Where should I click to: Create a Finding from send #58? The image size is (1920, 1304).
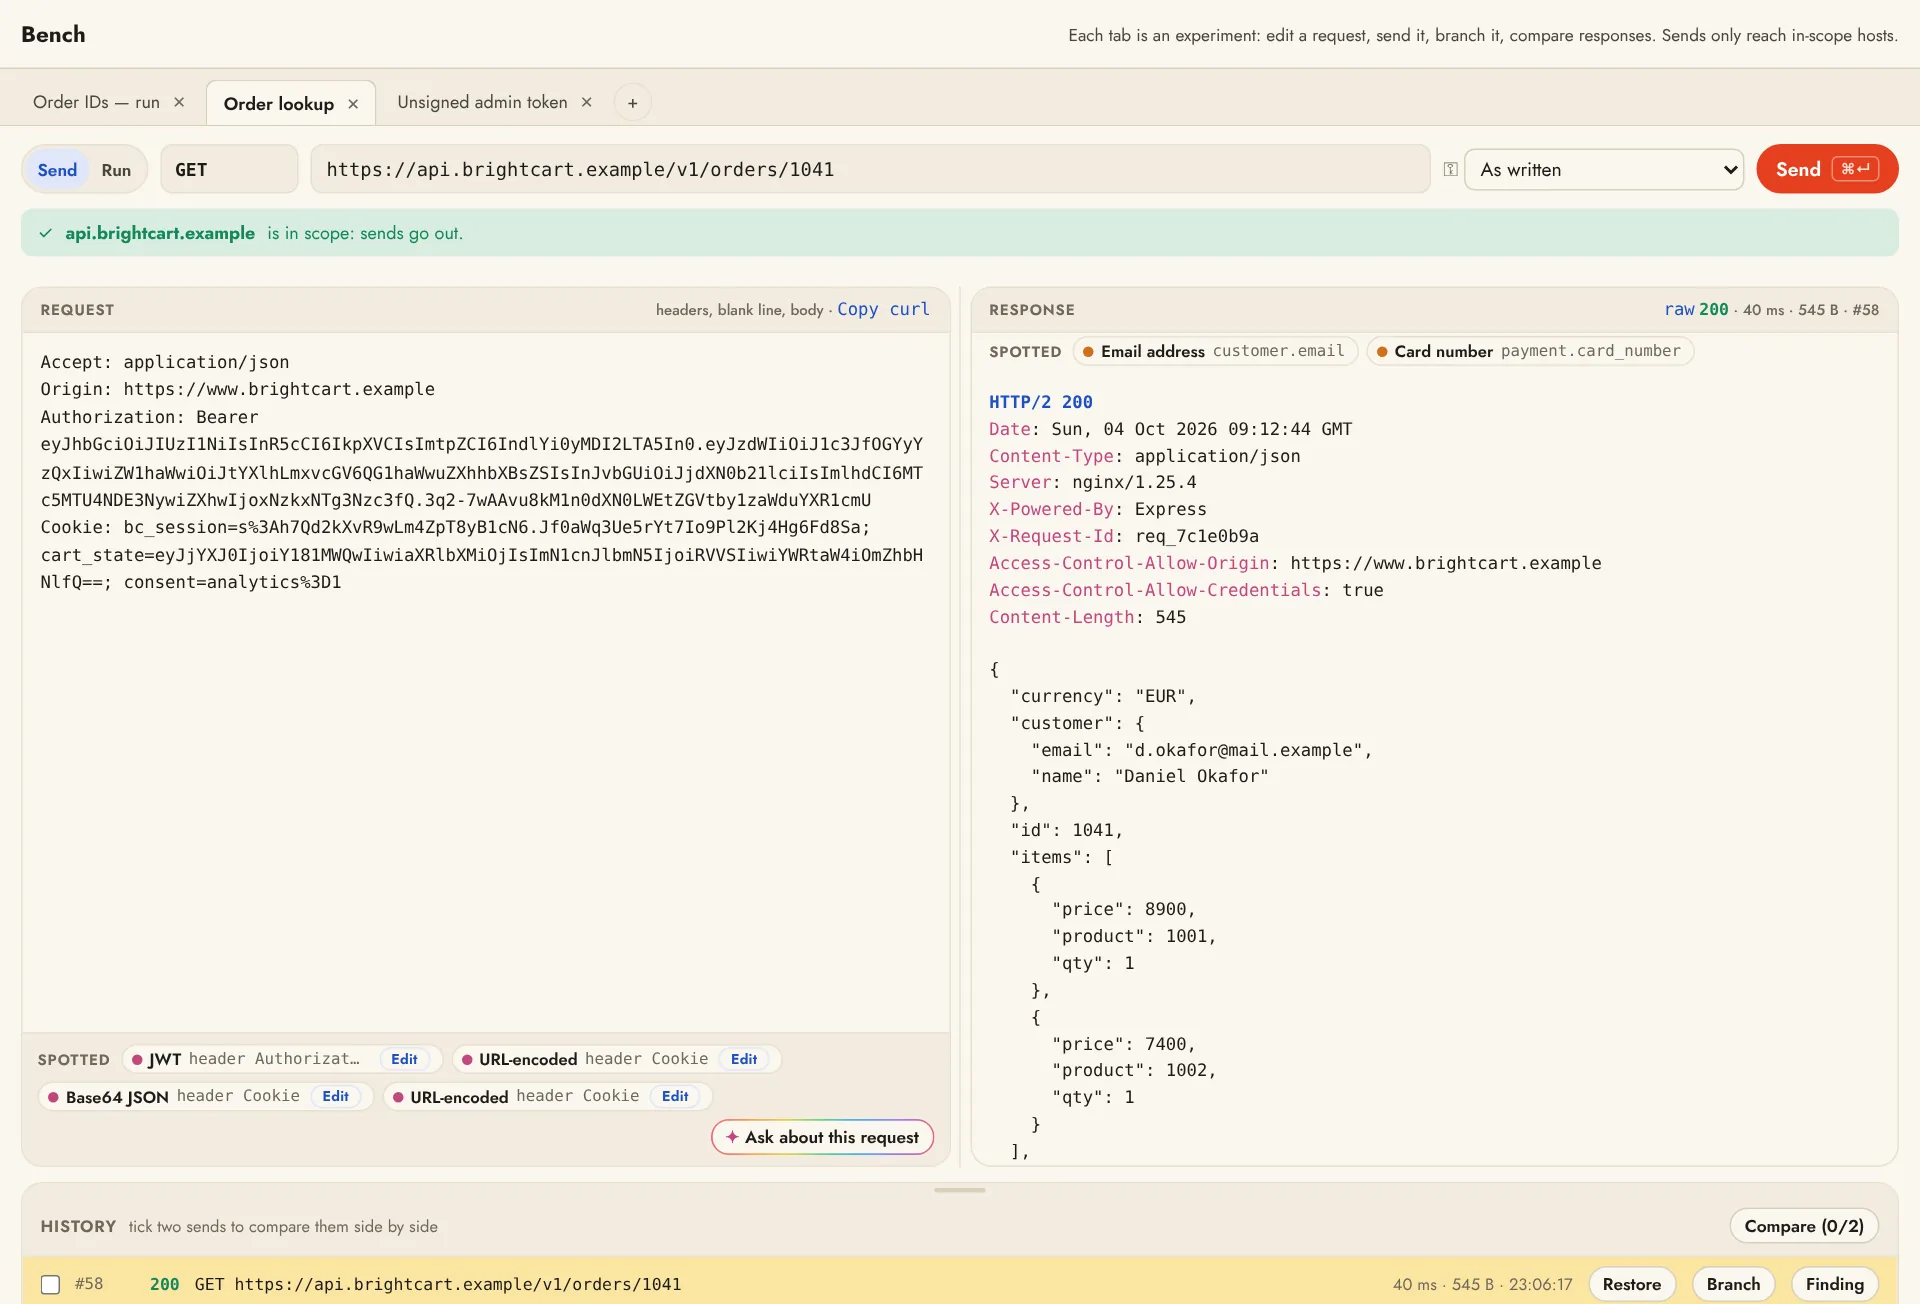click(x=1834, y=1284)
